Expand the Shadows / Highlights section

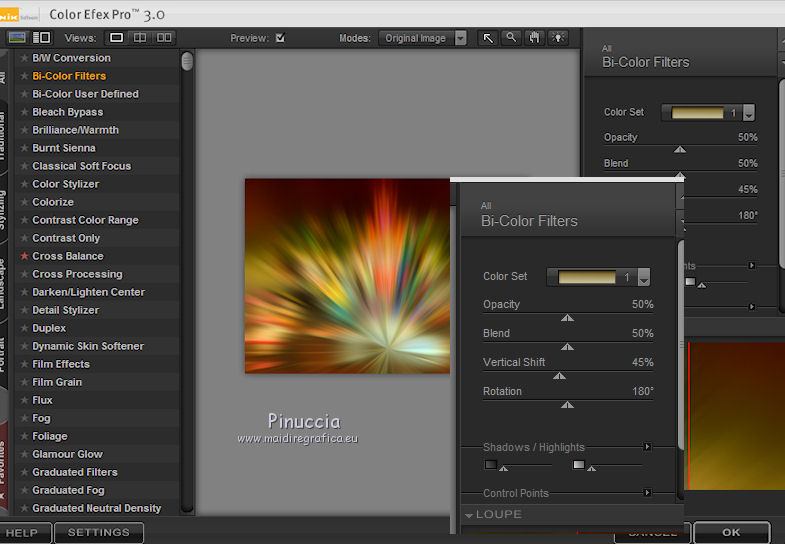(x=647, y=447)
